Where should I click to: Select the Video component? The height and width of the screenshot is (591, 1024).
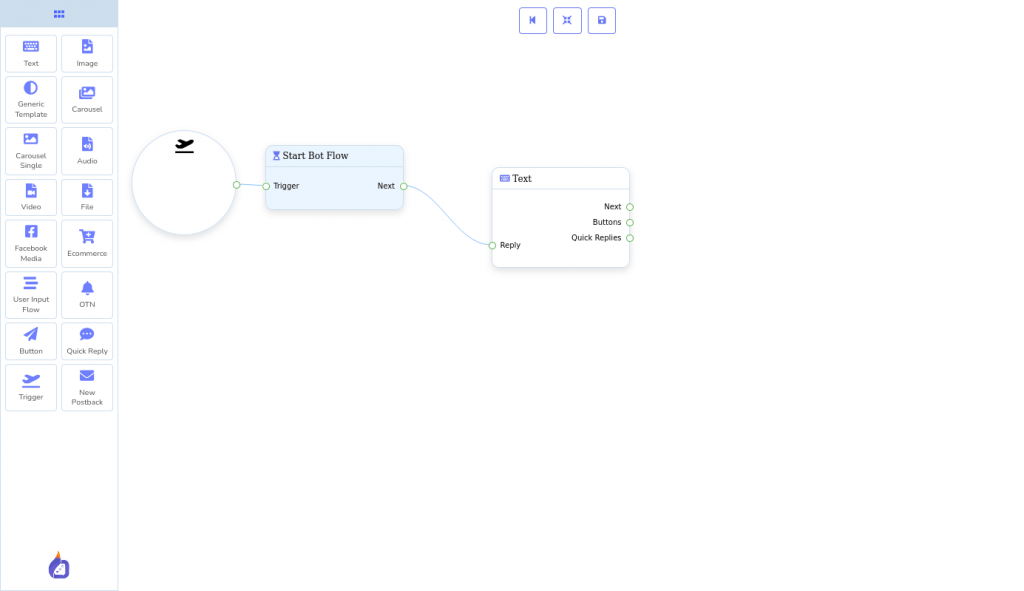pyautogui.click(x=31, y=197)
